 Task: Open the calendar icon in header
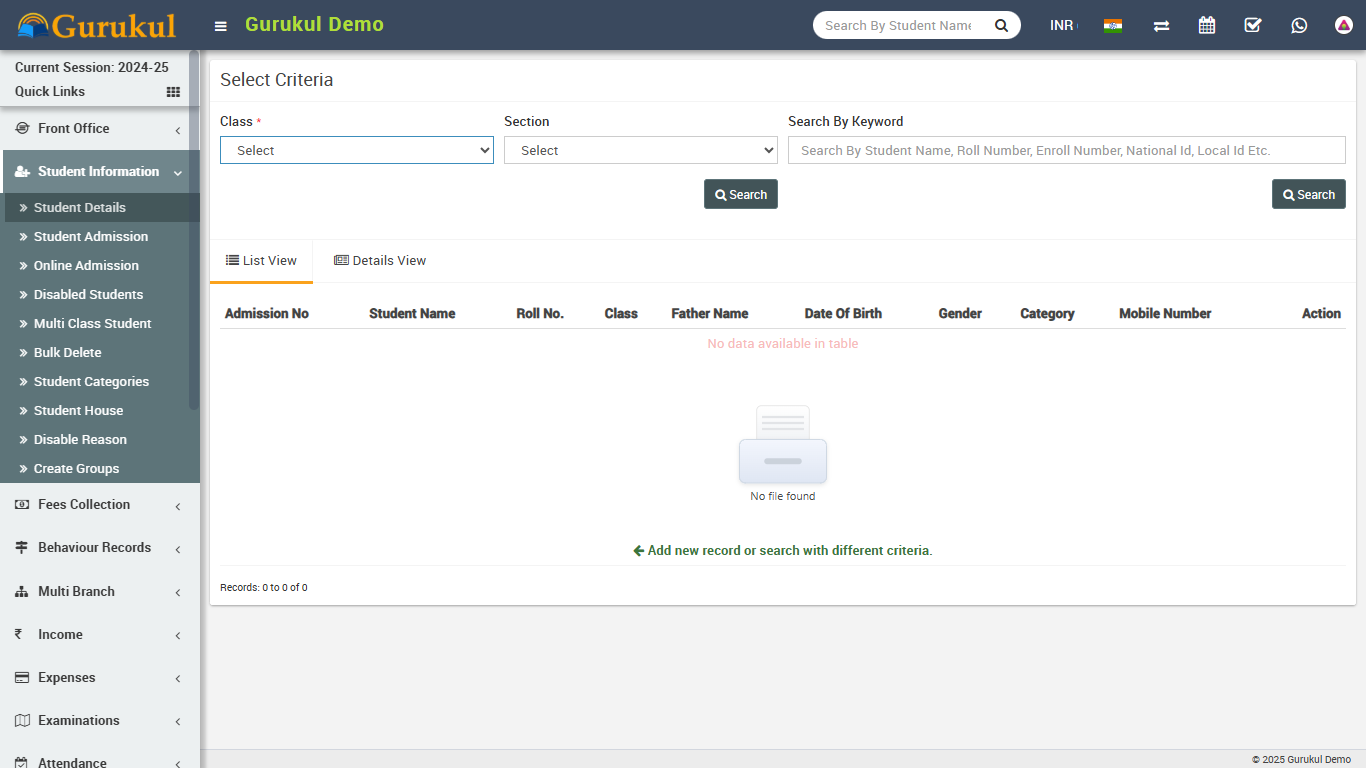pos(1207,26)
